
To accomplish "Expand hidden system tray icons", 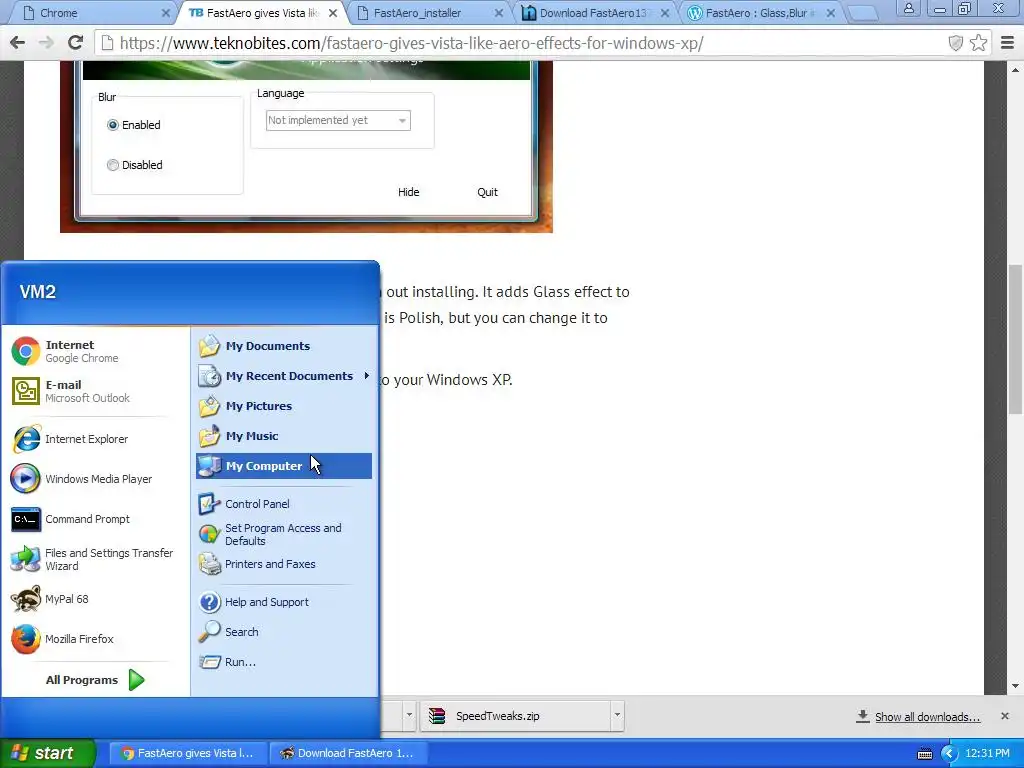I will tap(949, 753).
